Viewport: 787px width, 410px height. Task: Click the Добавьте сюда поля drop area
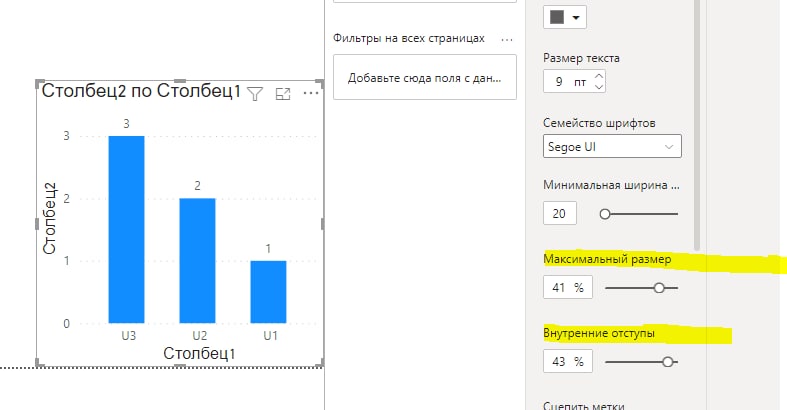coord(425,77)
